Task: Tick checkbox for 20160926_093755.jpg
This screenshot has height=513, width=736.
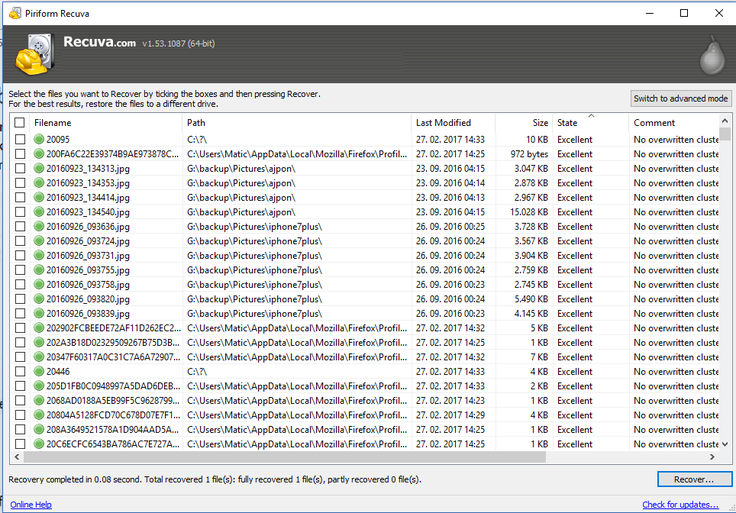Action: (20, 270)
